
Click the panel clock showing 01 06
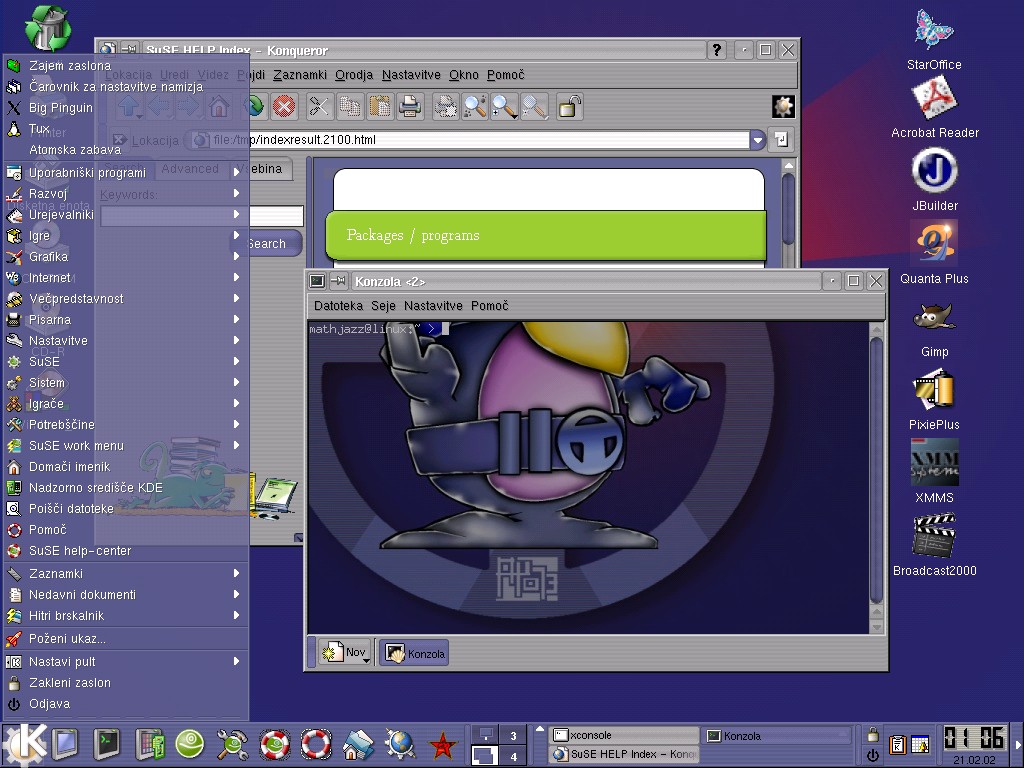click(974, 739)
